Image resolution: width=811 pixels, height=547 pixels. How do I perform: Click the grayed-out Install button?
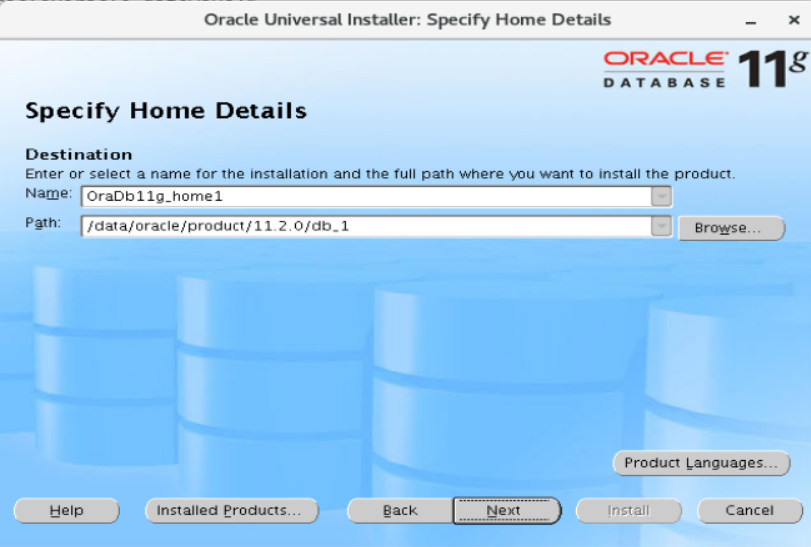[x=628, y=511]
